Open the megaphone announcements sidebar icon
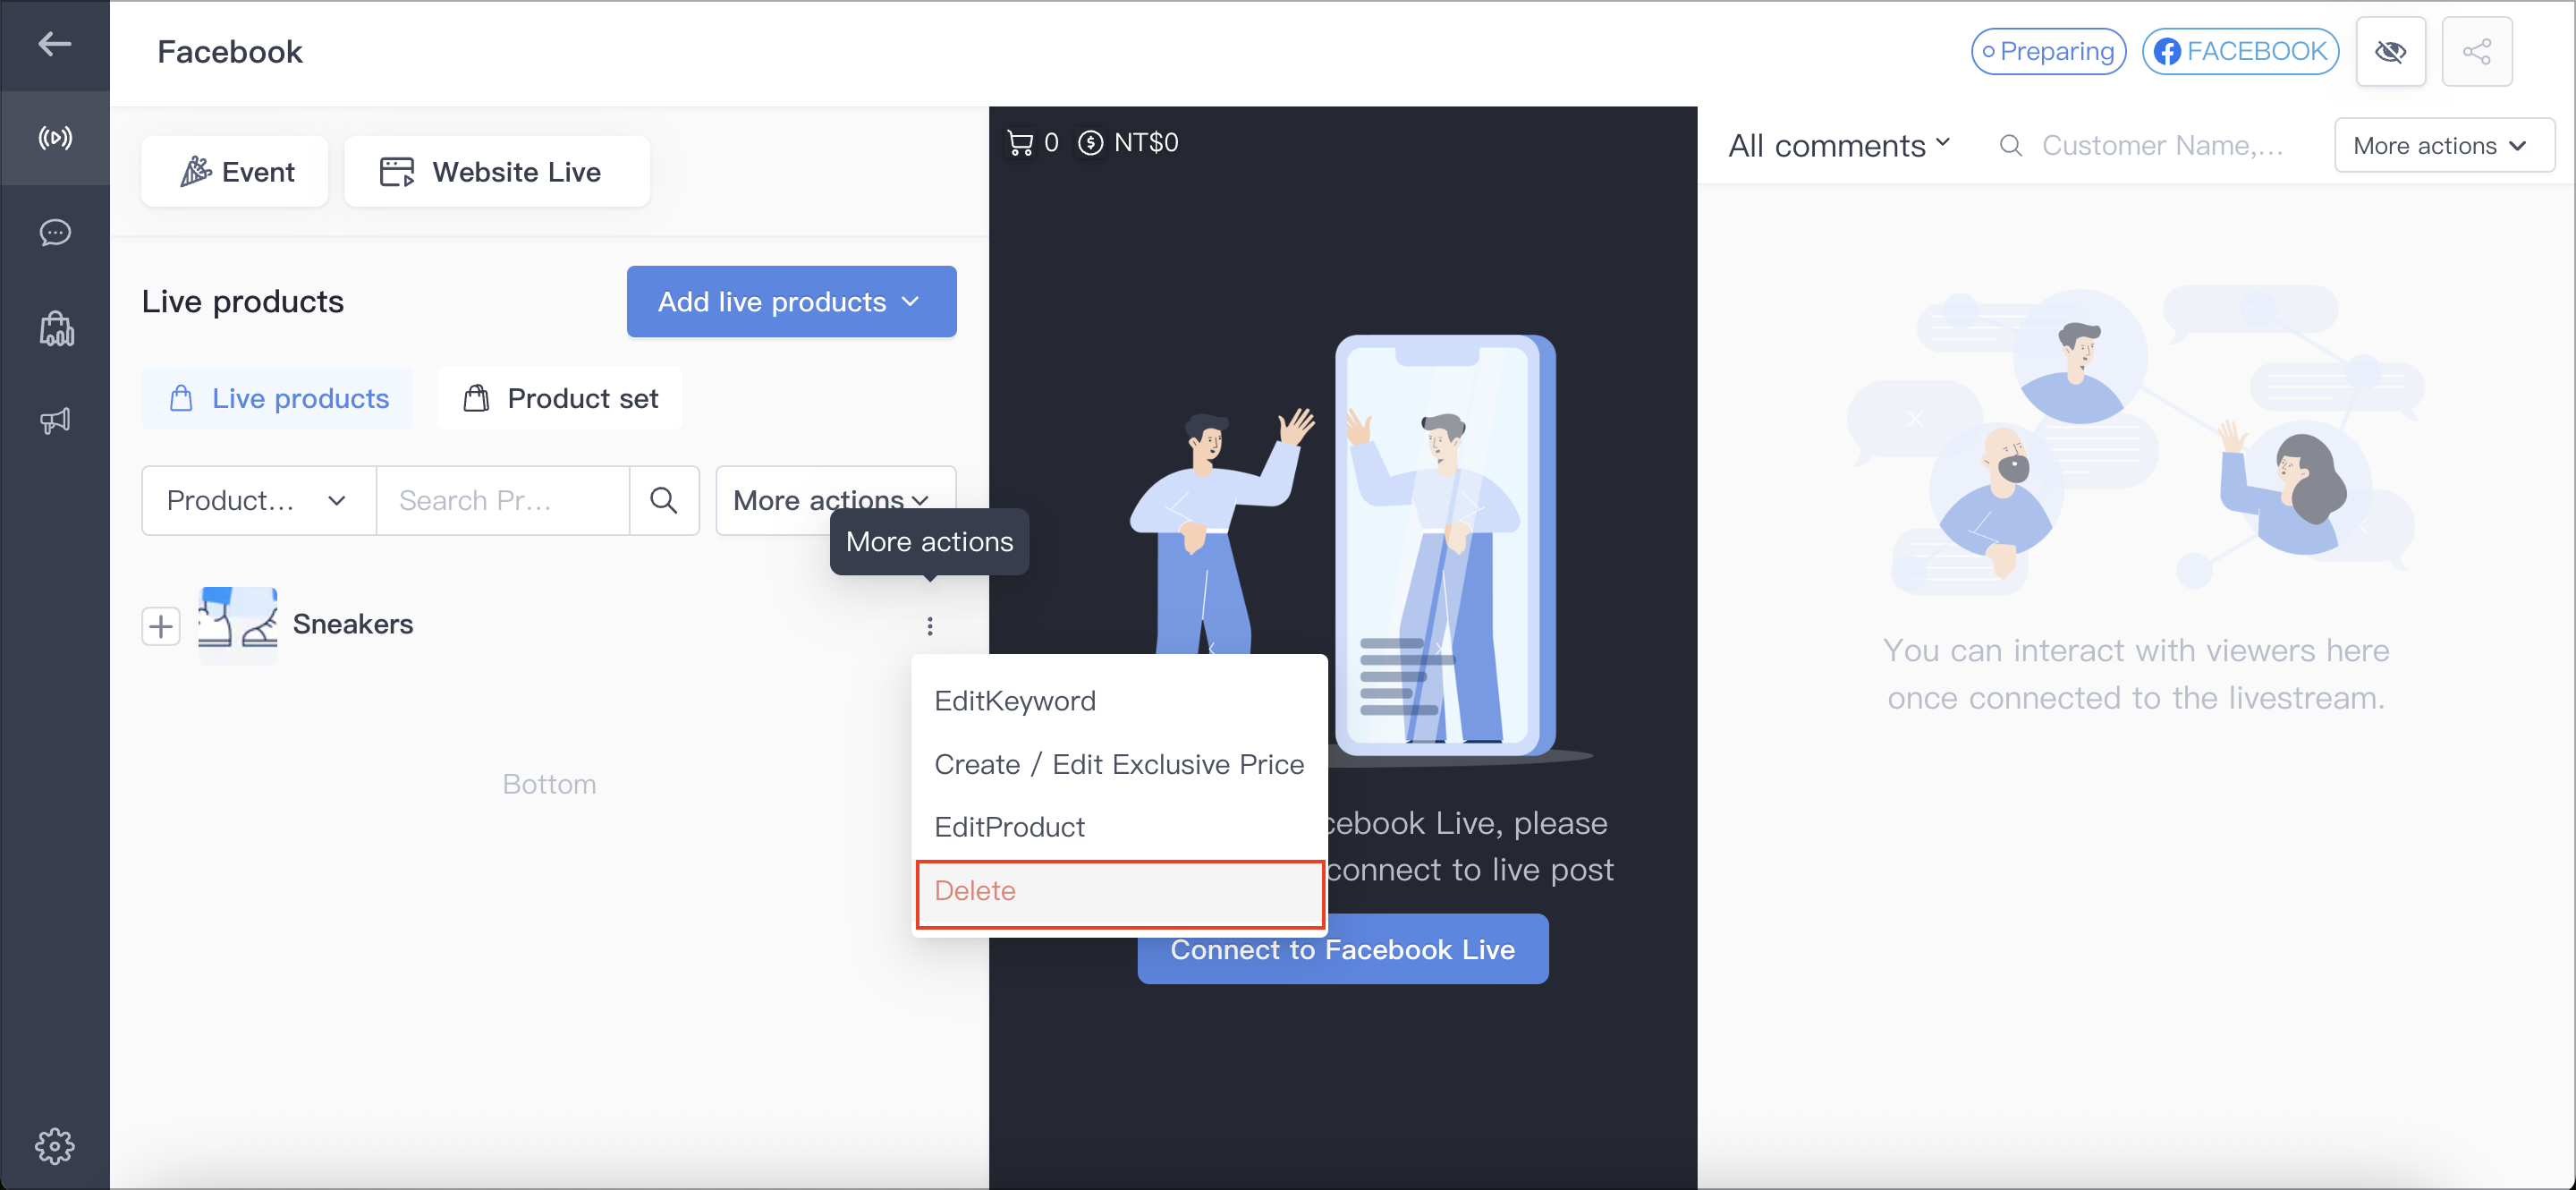 click(x=55, y=420)
